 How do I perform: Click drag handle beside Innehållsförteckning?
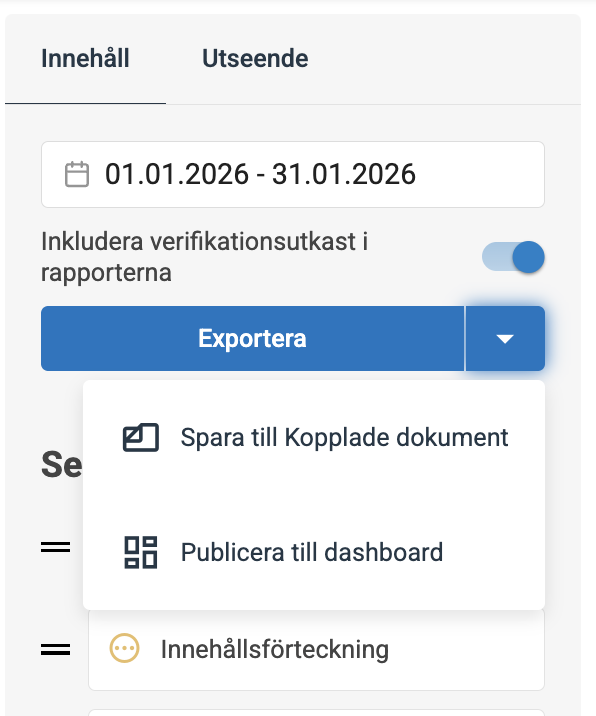(x=56, y=649)
